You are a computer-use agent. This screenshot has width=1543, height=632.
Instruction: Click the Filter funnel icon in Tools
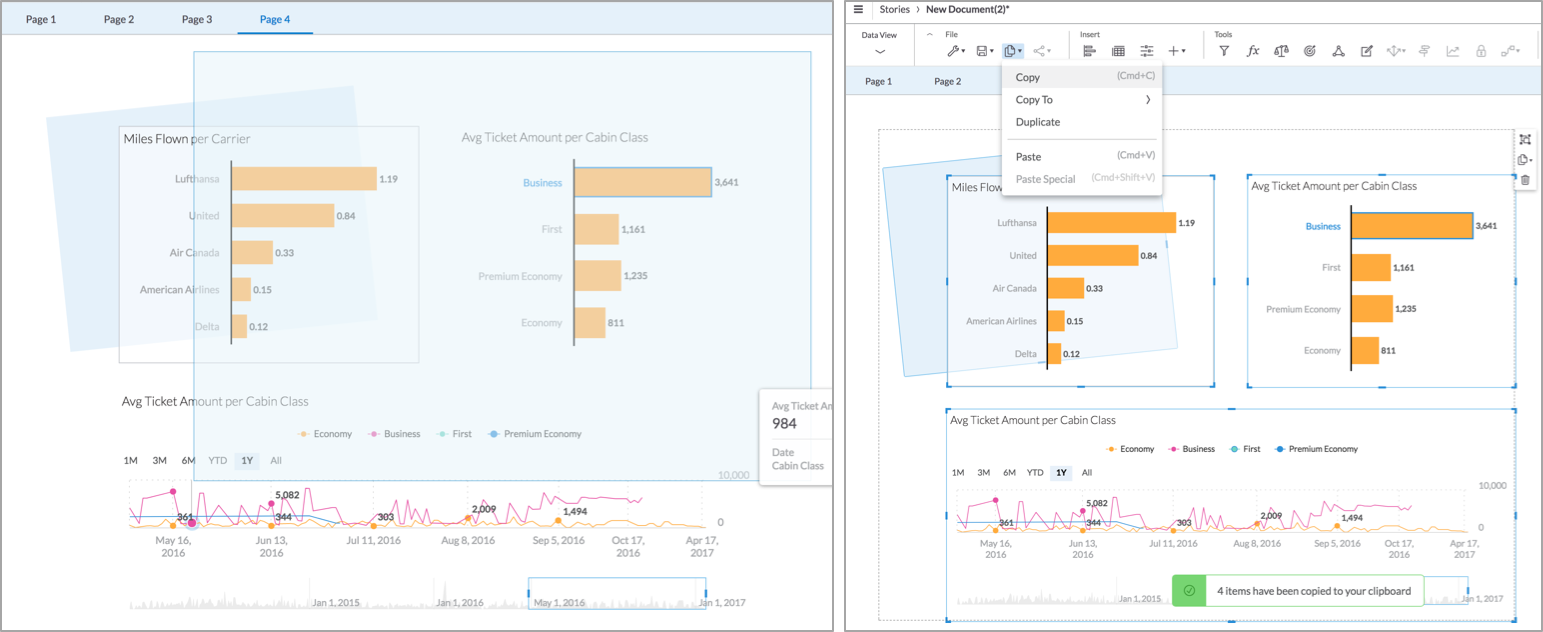1224,51
